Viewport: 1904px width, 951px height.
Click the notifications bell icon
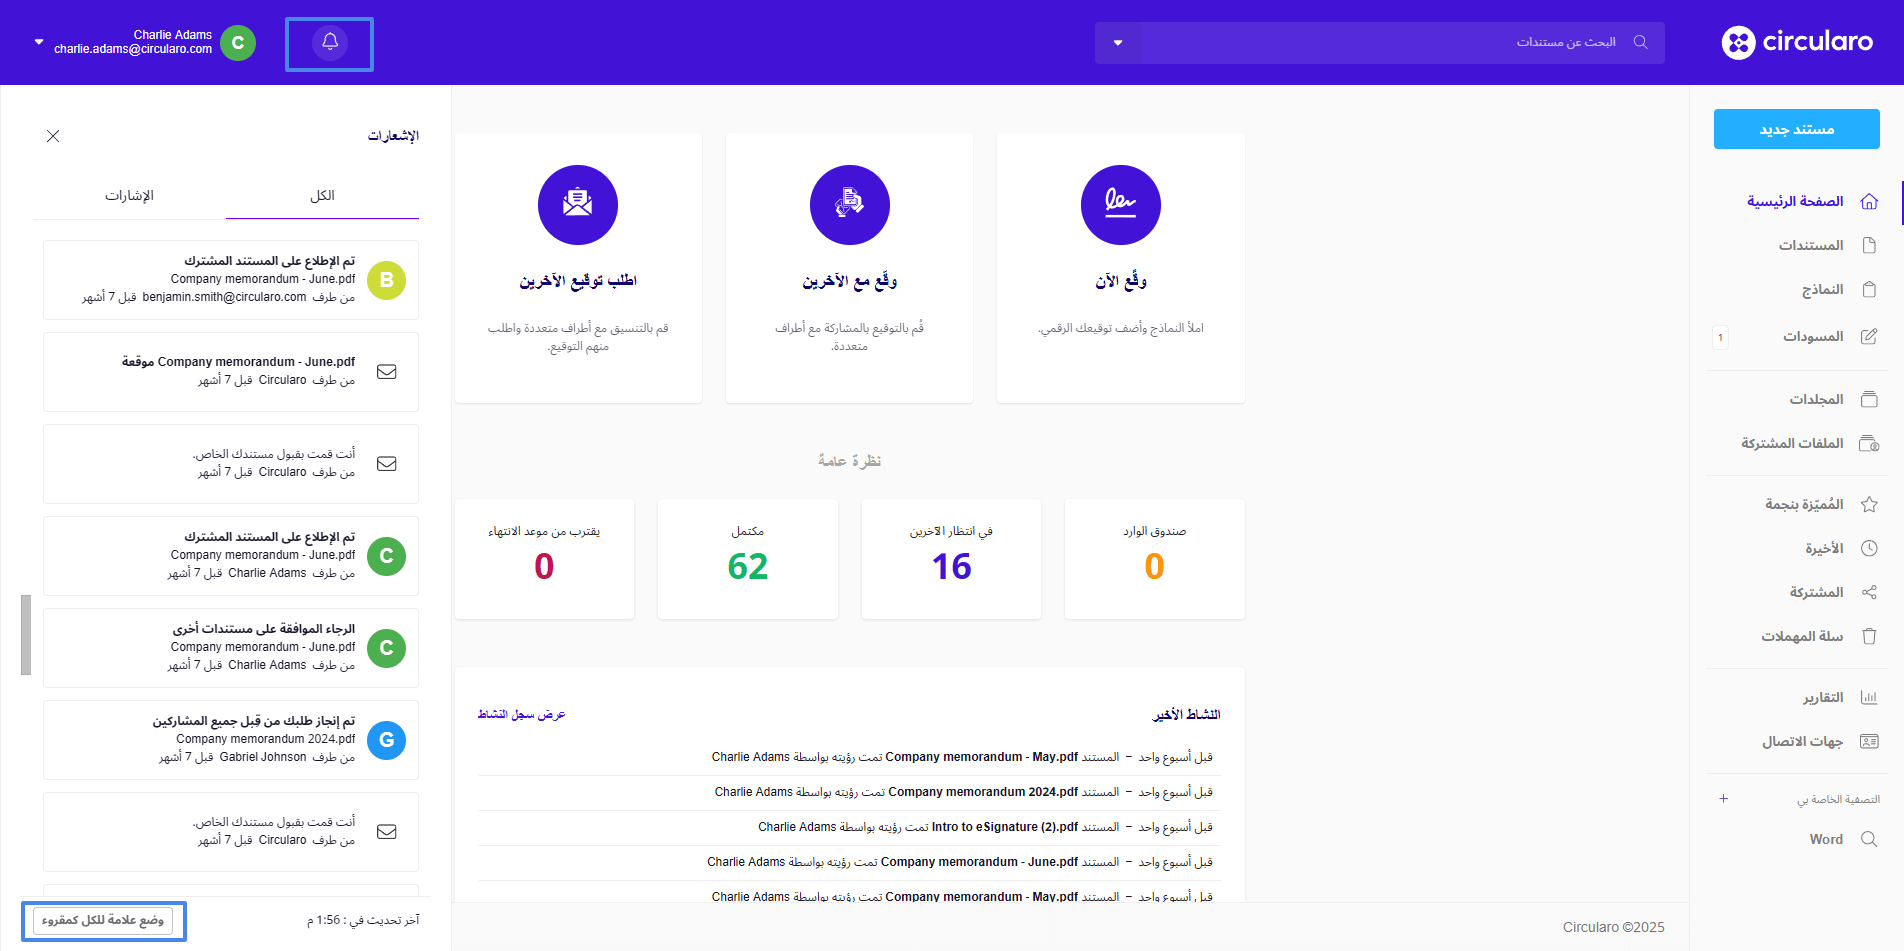click(x=330, y=43)
